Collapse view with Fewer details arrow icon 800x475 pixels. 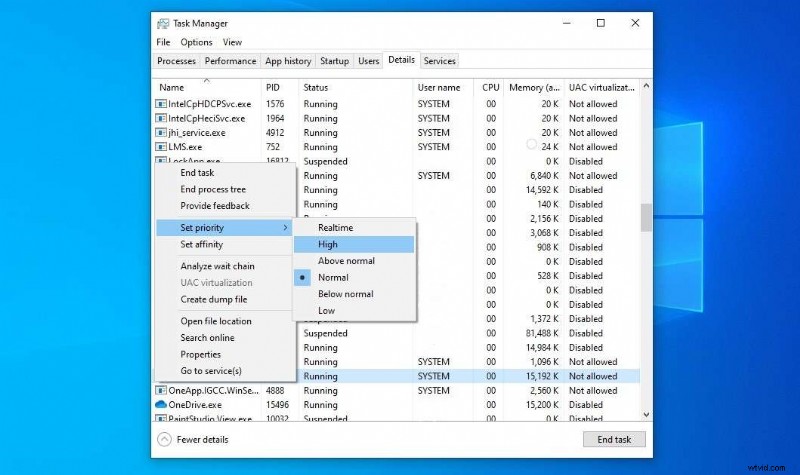[x=165, y=439]
